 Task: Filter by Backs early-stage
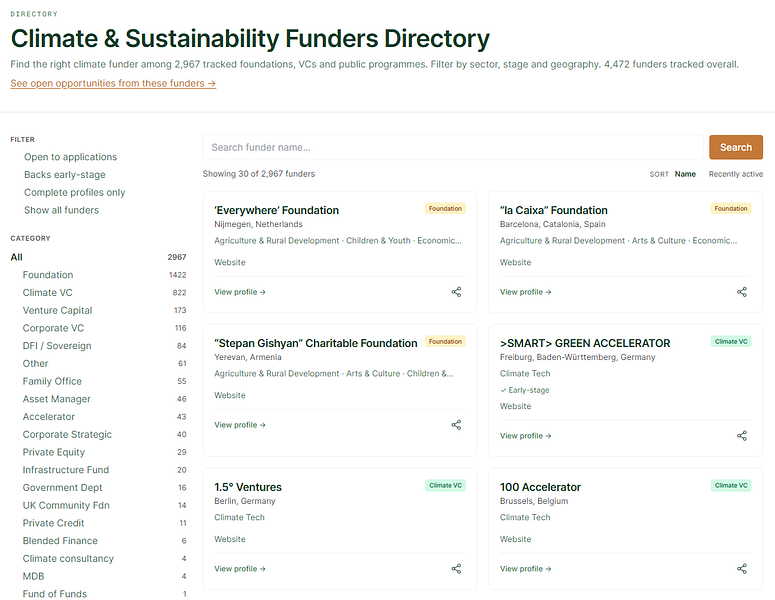(65, 175)
